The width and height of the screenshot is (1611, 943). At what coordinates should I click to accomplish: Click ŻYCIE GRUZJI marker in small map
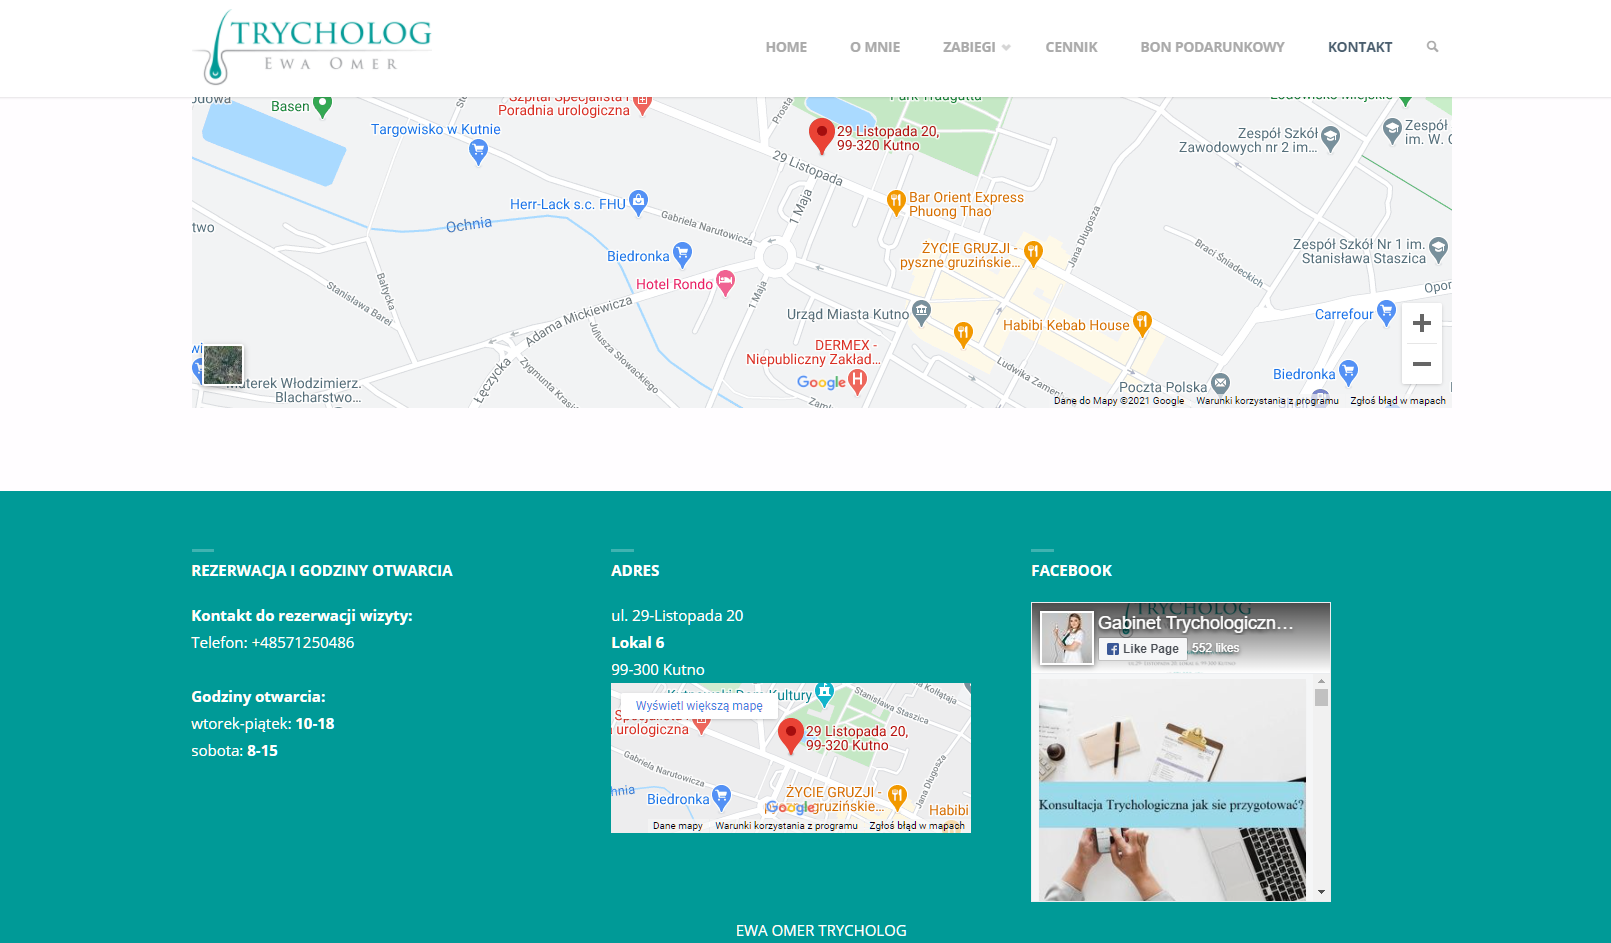[x=897, y=797]
